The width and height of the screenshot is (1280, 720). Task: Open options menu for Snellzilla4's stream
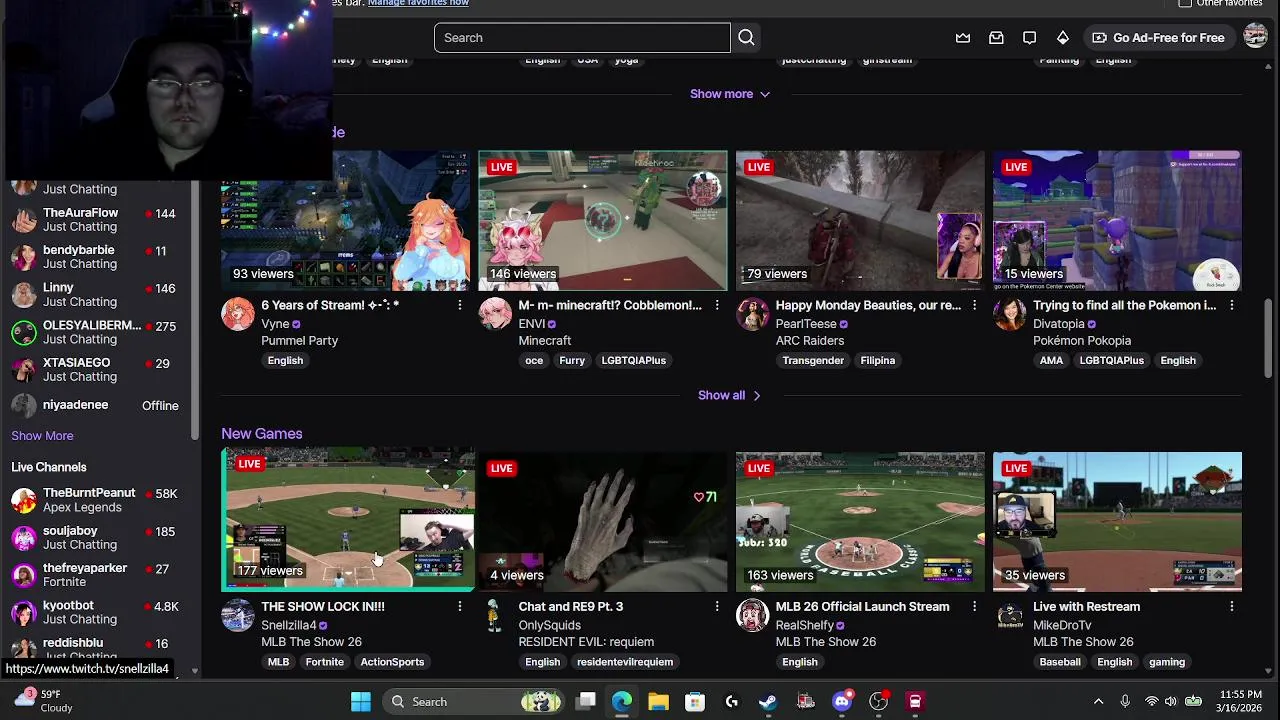(460, 606)
